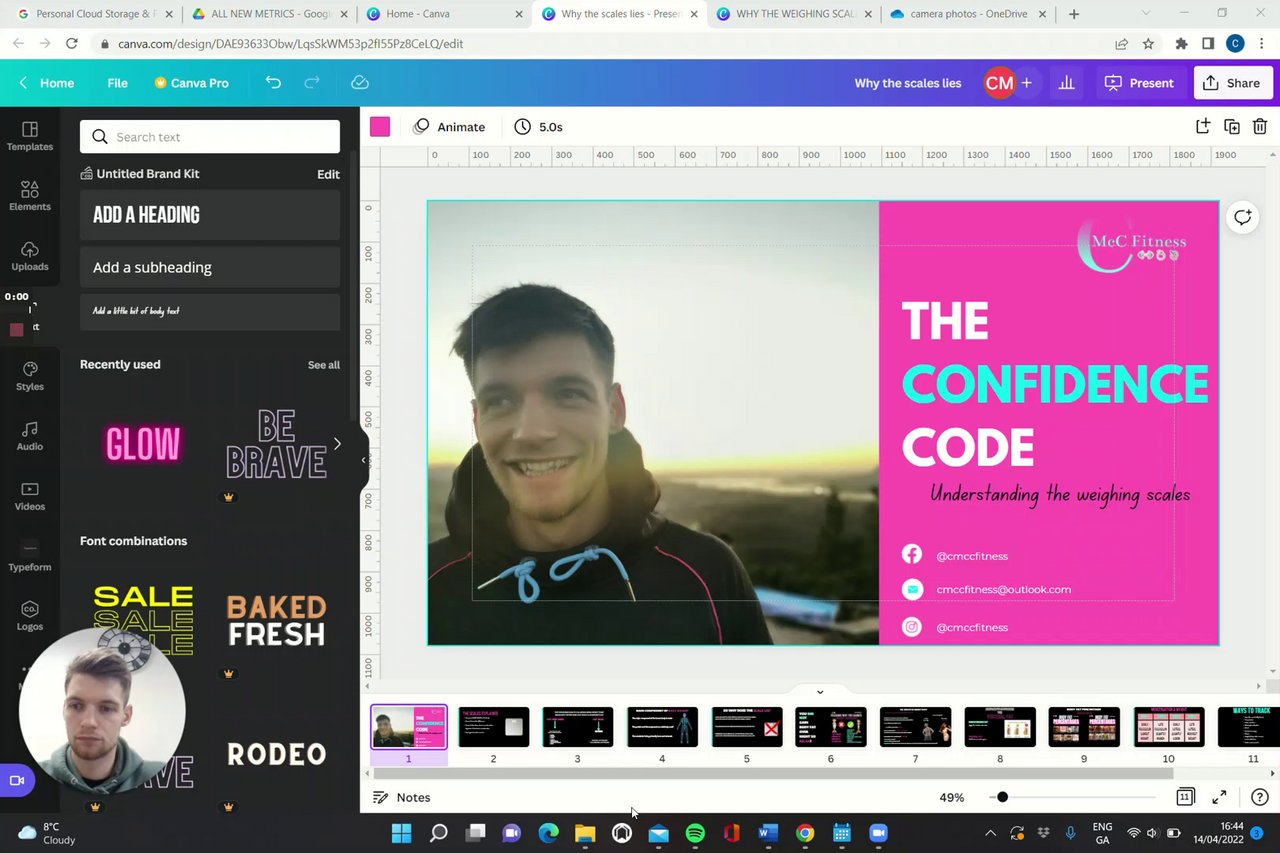The width and height of the screenshot is (1280, 853).
Task: Open a new browser tab
Action: 1074,14
